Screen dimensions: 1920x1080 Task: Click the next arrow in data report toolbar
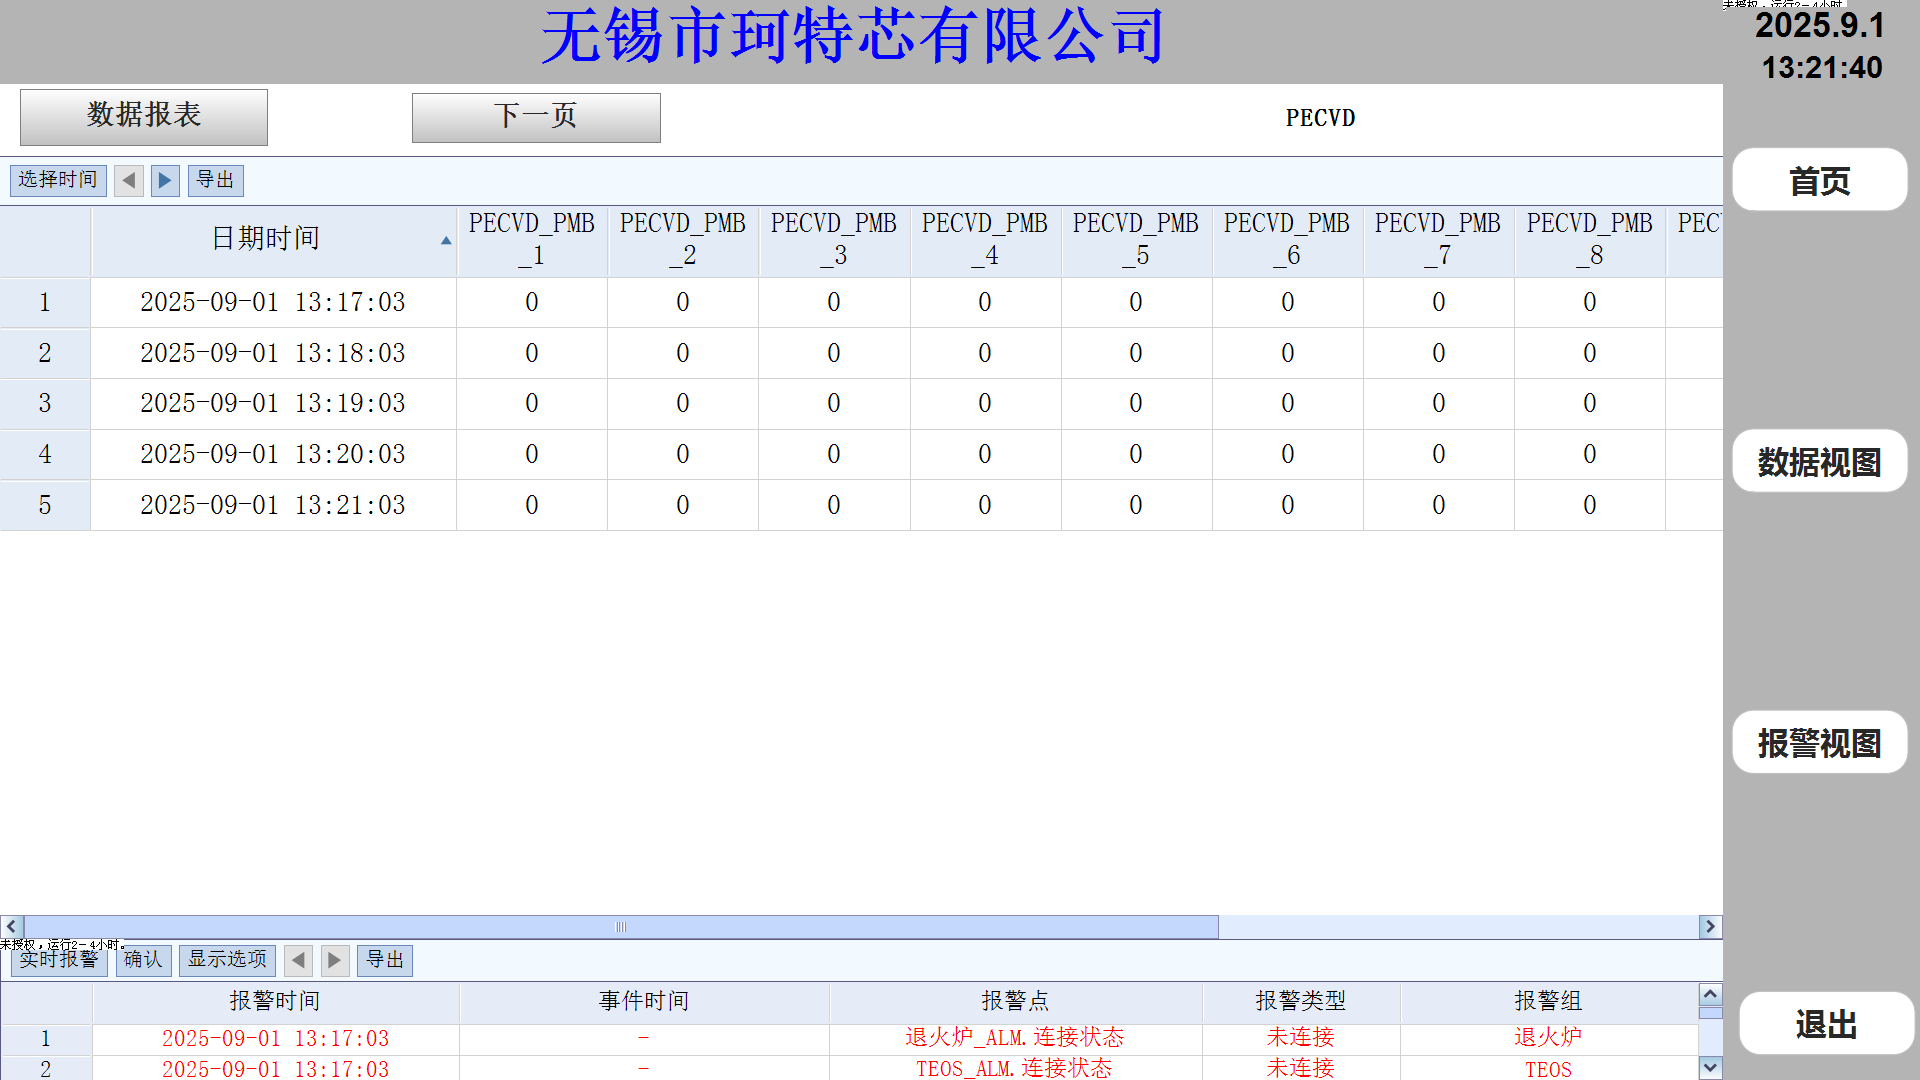(165, 181)
